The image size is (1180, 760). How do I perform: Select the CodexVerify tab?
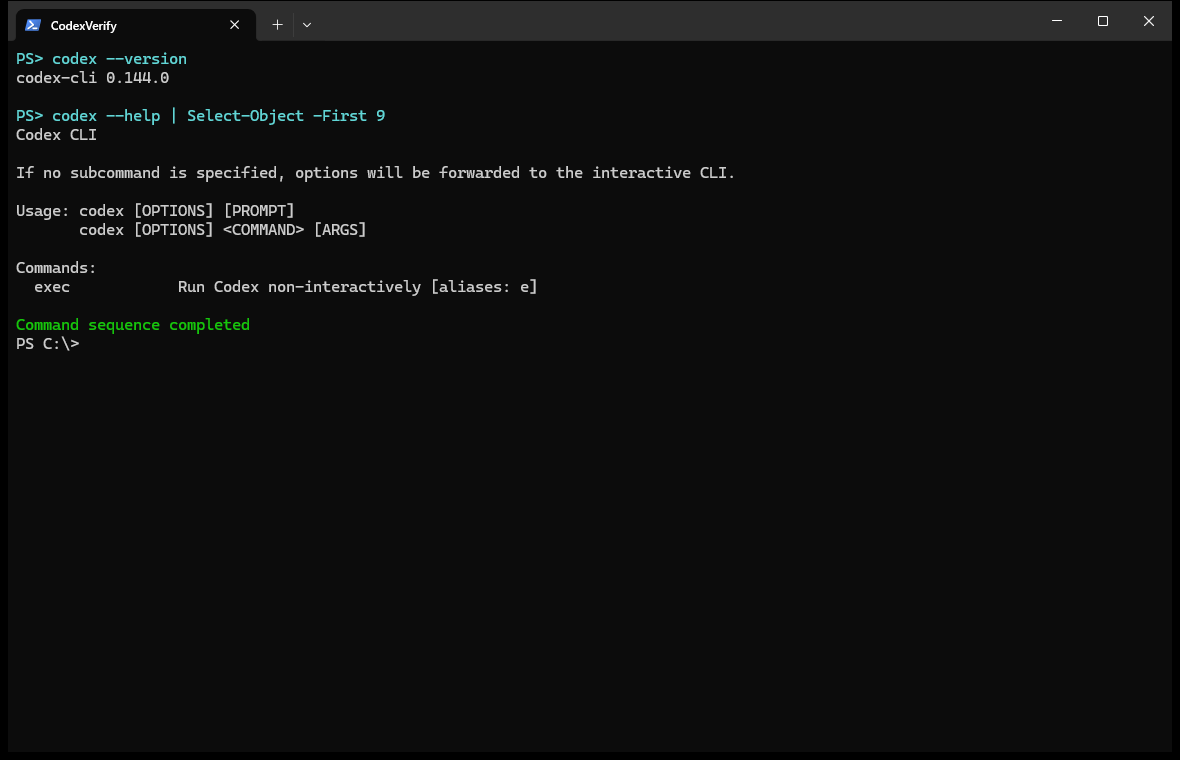point(135,25)
